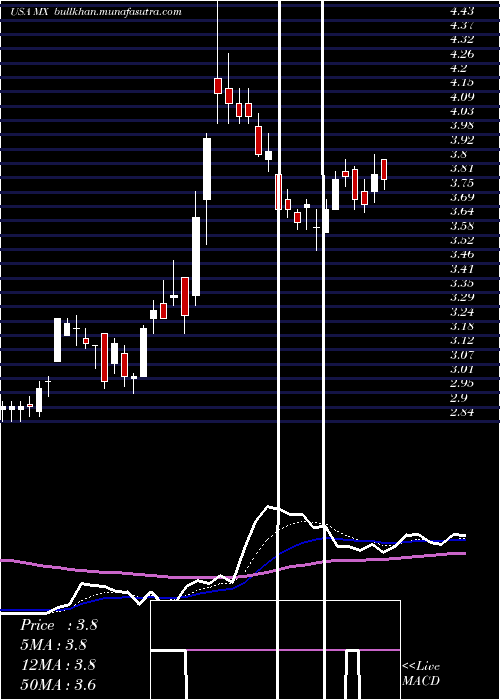
Task: Select the 3.64 price axis label
Action: coord(462,212)
